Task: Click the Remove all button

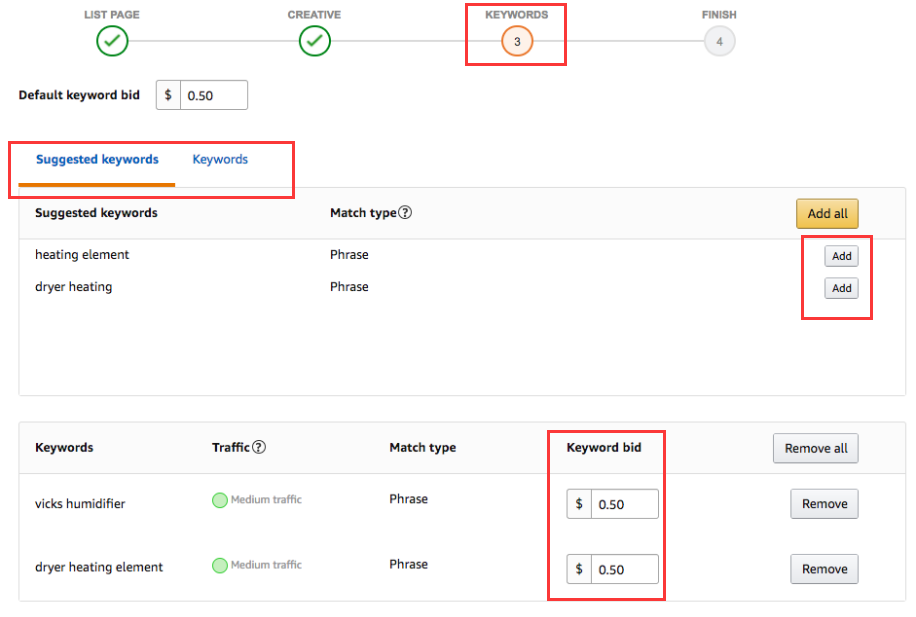Action: click(815, 448)
